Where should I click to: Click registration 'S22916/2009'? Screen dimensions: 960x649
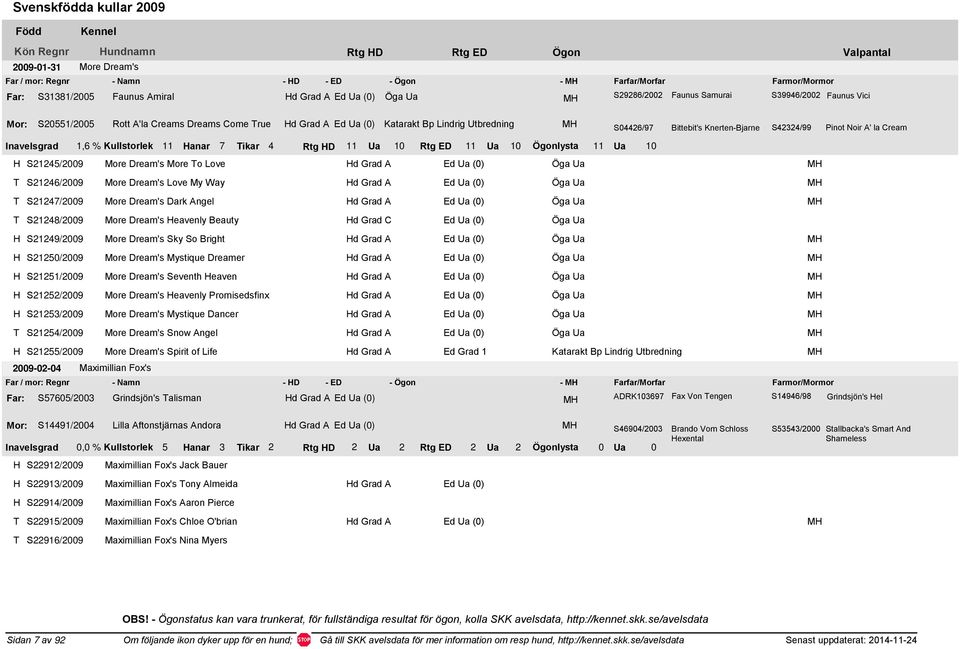click(55, 540)
